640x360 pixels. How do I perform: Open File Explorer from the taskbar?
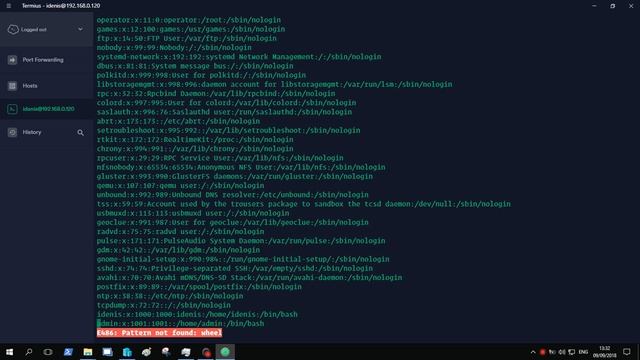[88, 352]
